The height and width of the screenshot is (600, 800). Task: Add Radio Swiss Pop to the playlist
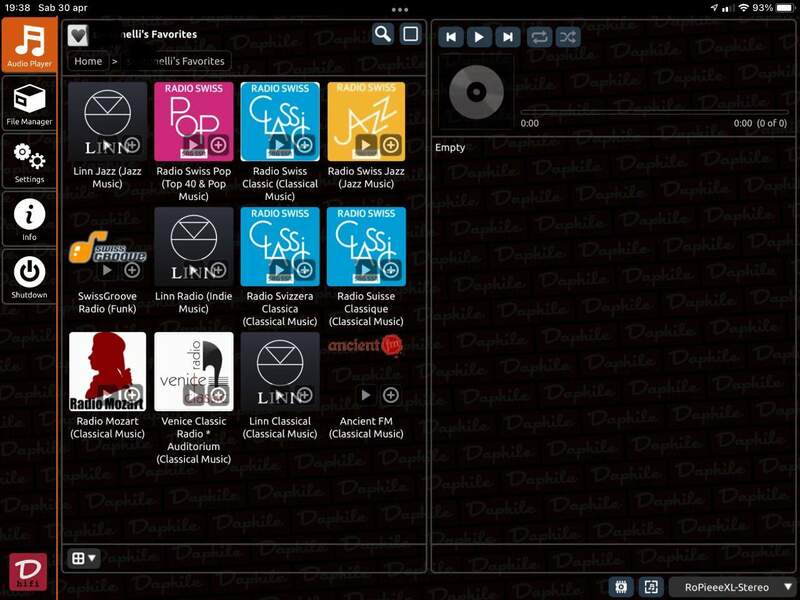(218, 145)
